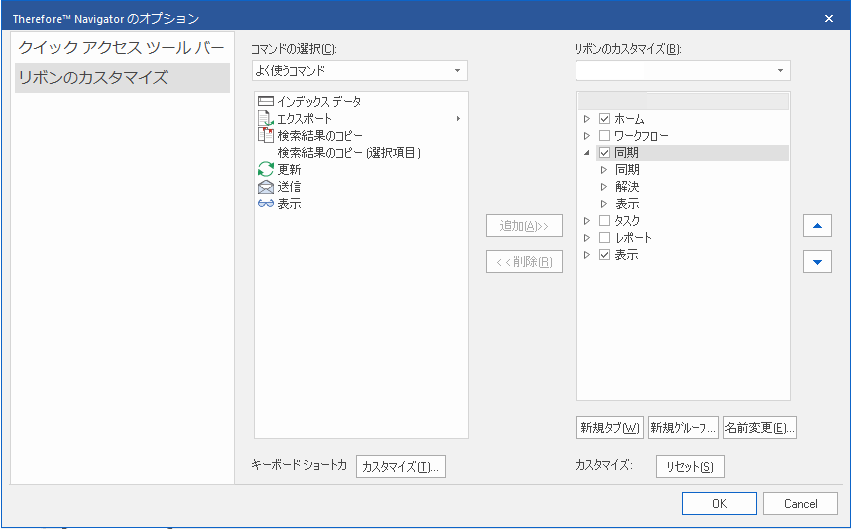851x529 pixels.
Task: Click the インデックス データ command icon
Action: 265,101
